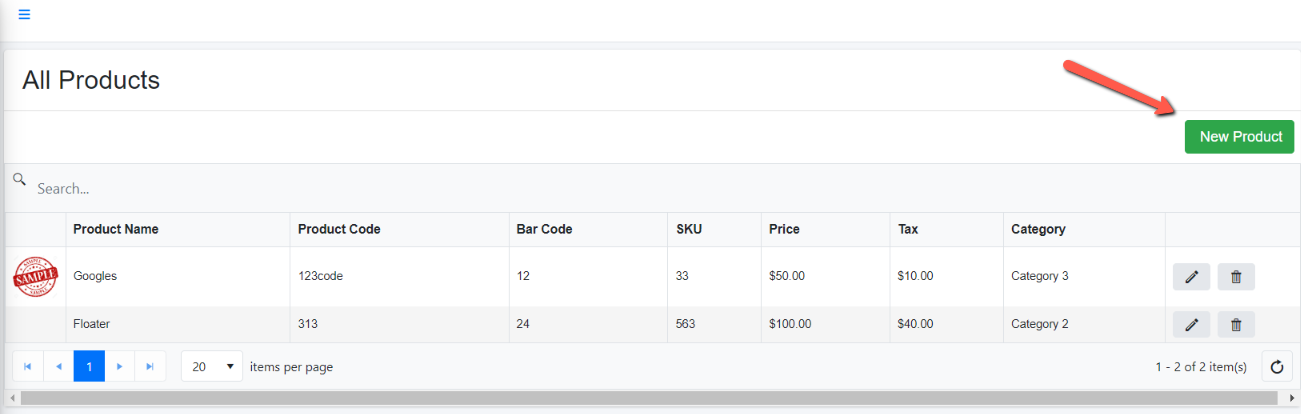Delete the Googles product with trash icon

click(x=1236, y=277)
